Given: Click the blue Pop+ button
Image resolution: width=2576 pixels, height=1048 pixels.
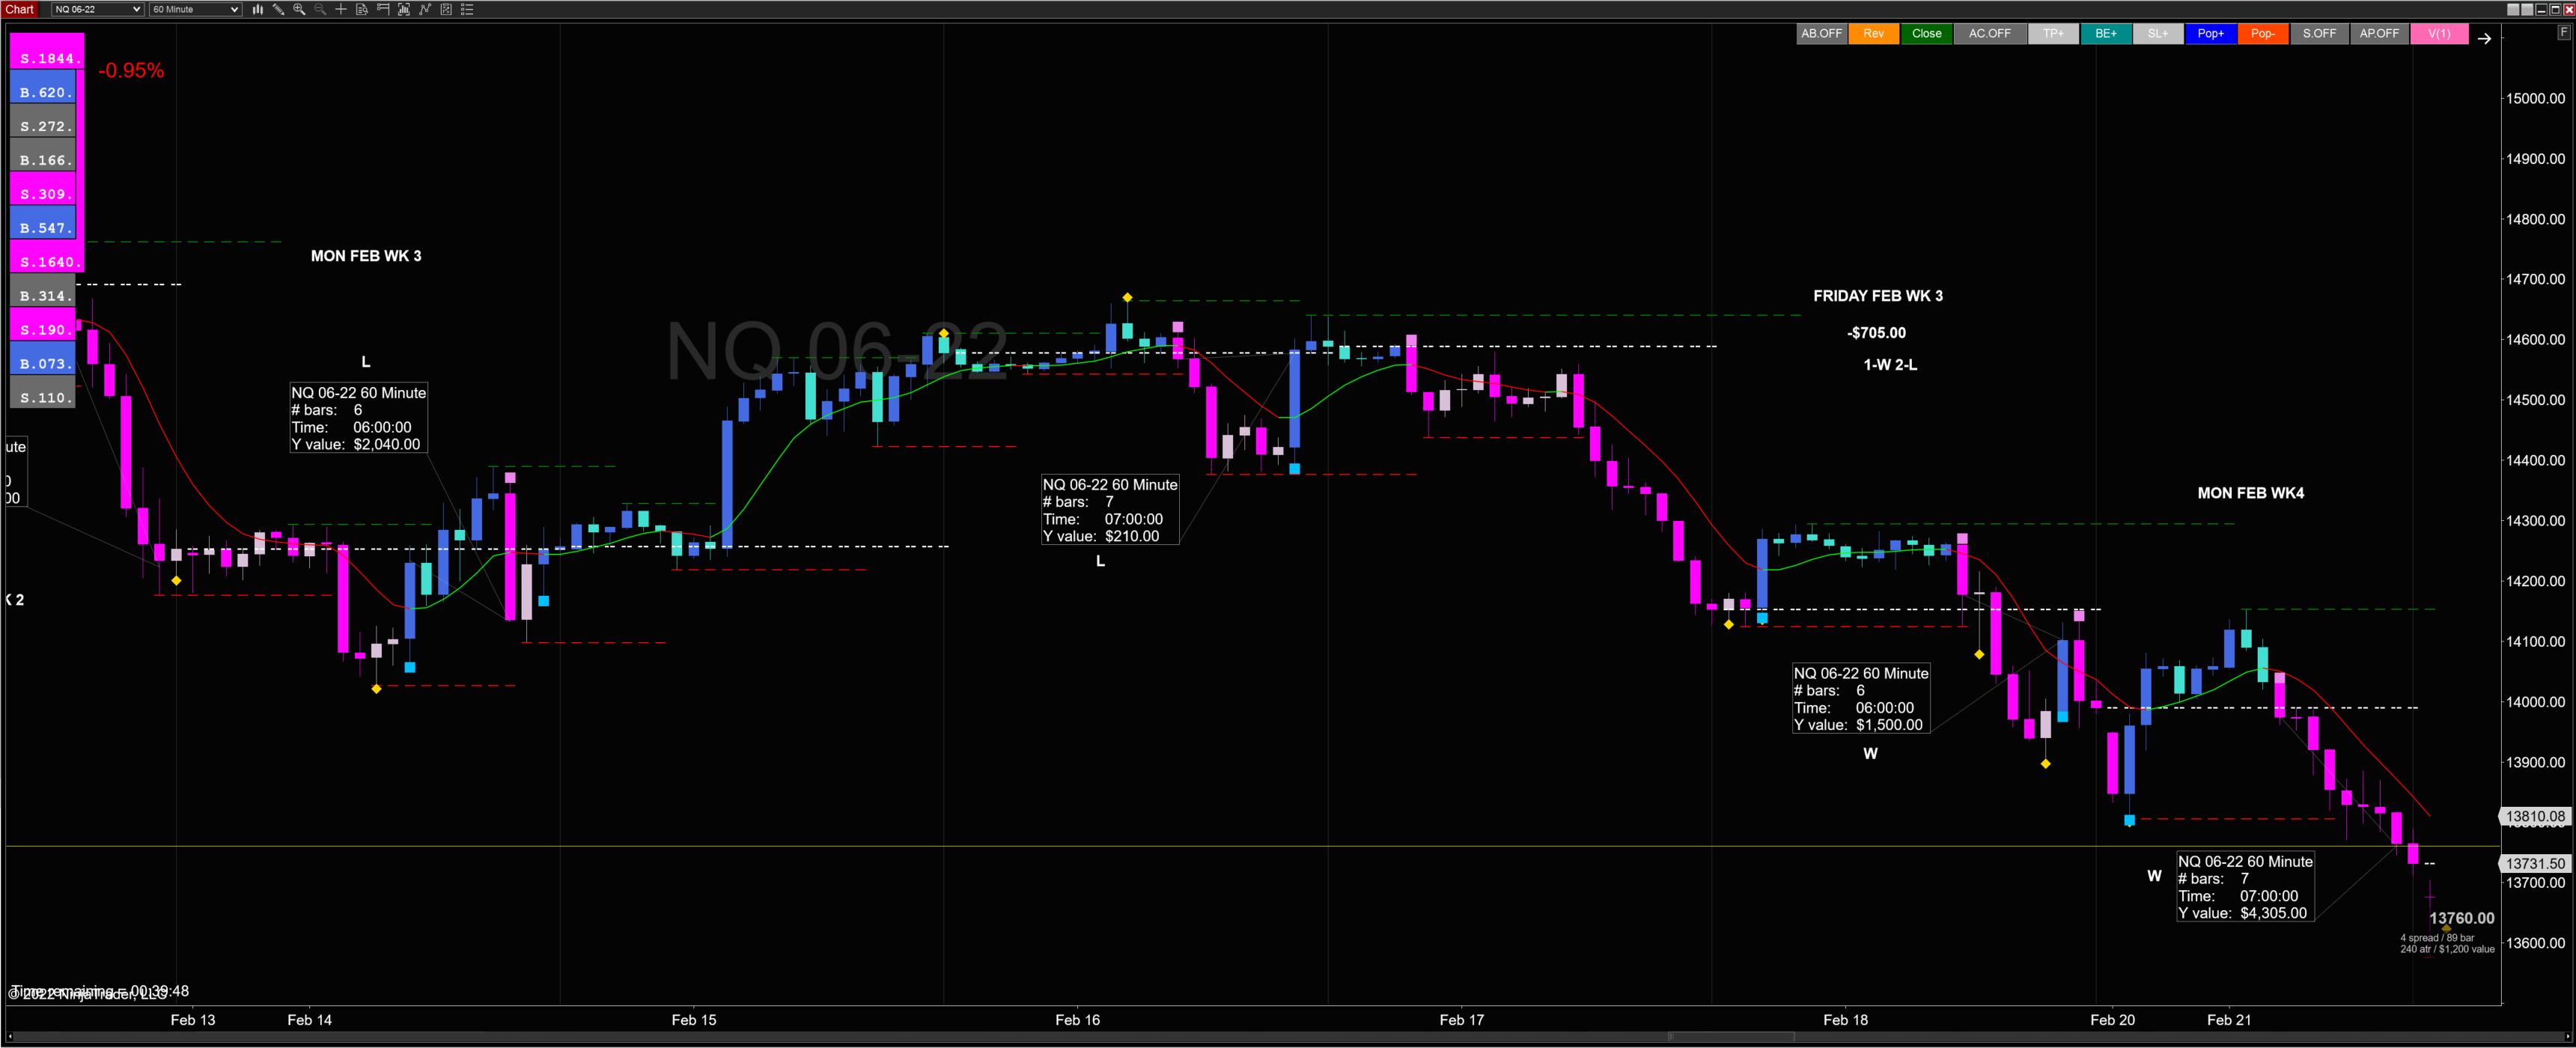Looking at the screenshot, I should tap(2210, 34).
